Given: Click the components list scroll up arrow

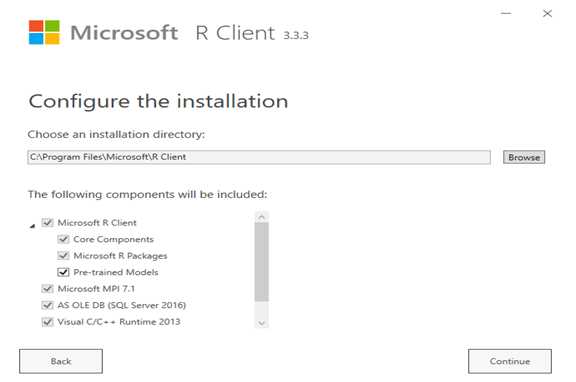Looking at the screenshot, I should [262, 217].
